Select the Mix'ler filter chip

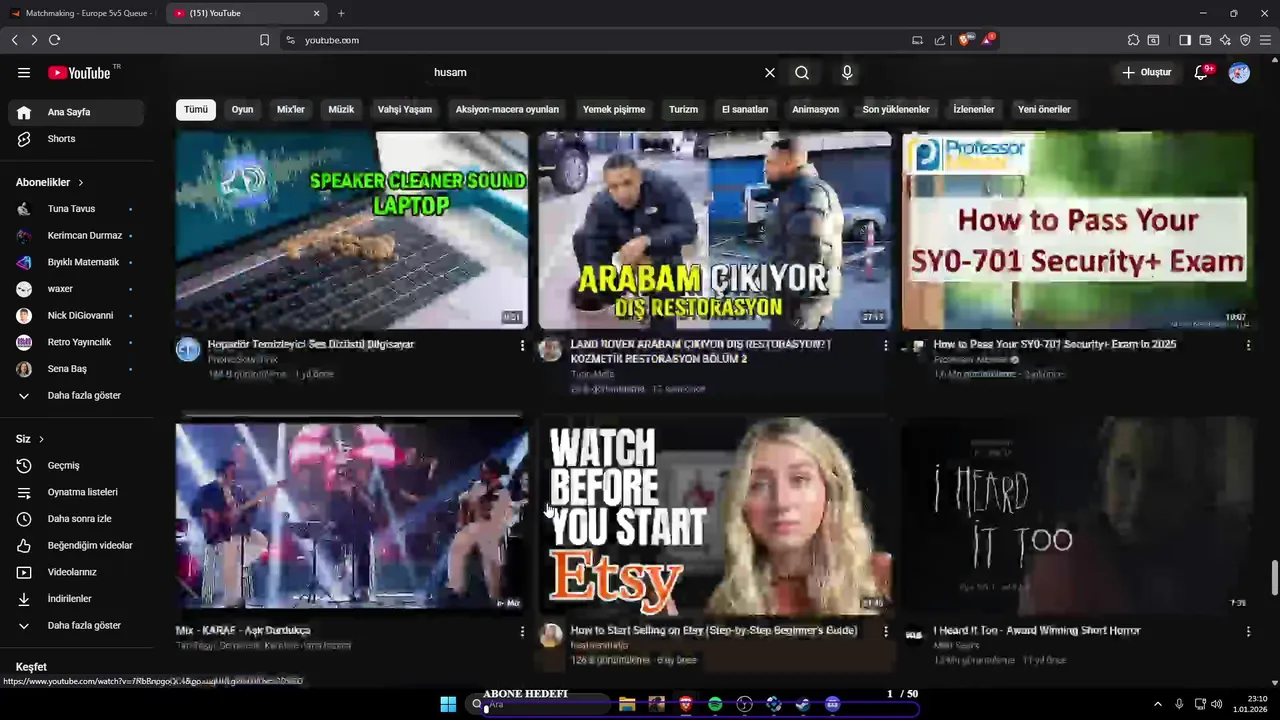pyautogui.click(x=291, y=109)
